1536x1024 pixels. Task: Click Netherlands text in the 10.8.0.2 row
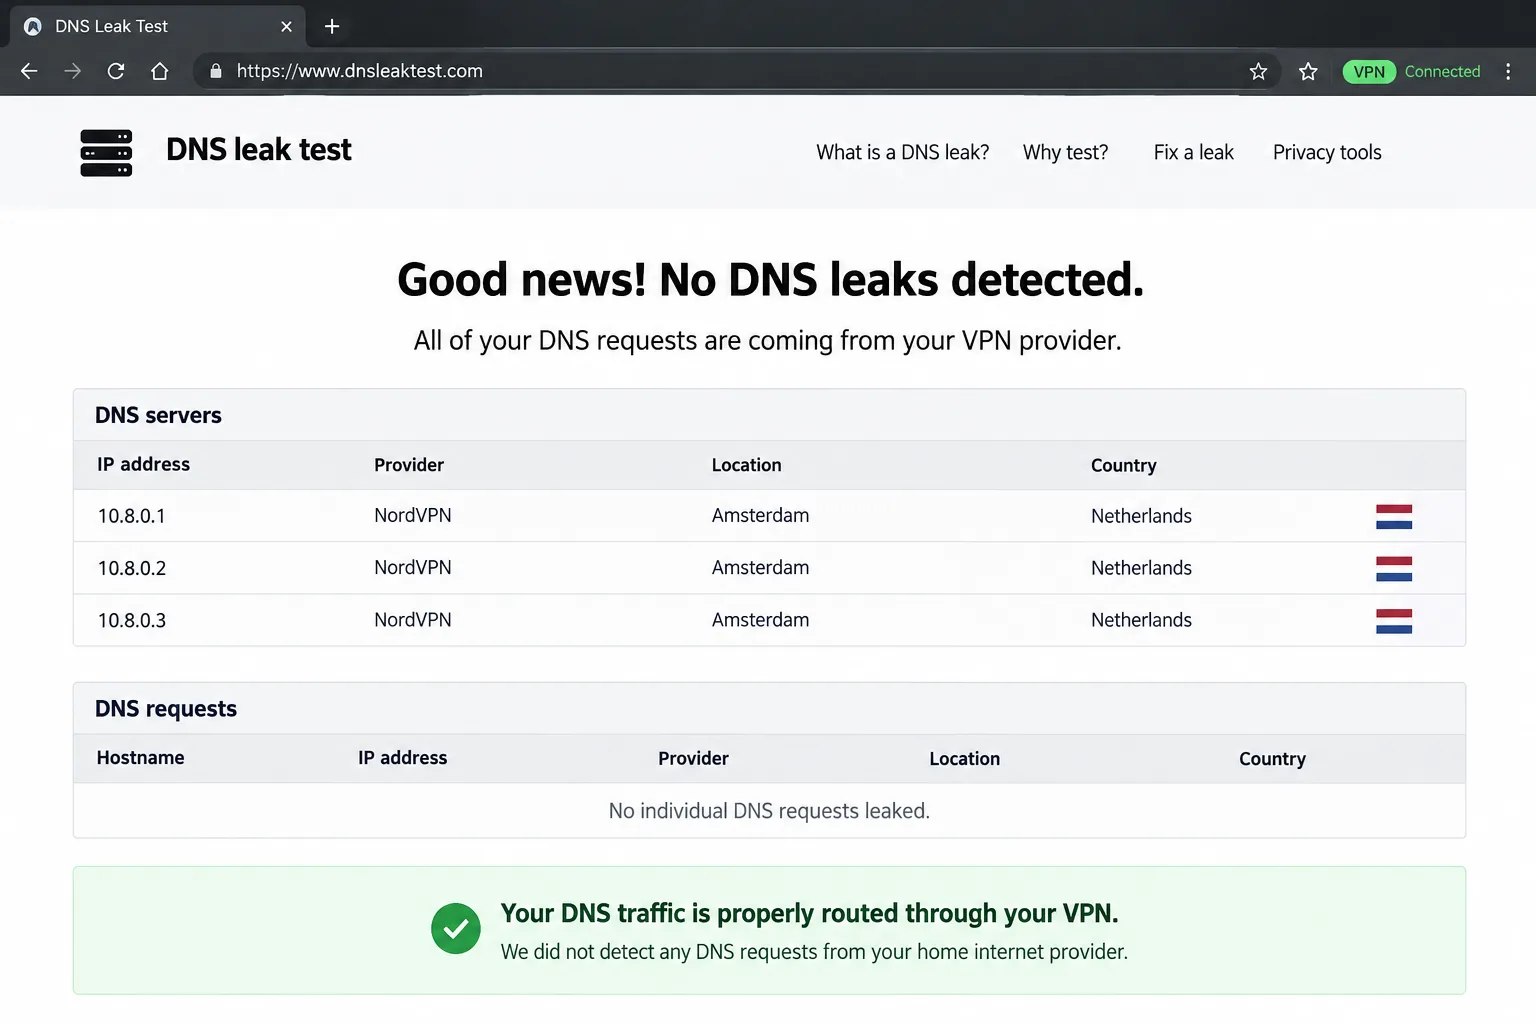tap(1141, 568)
